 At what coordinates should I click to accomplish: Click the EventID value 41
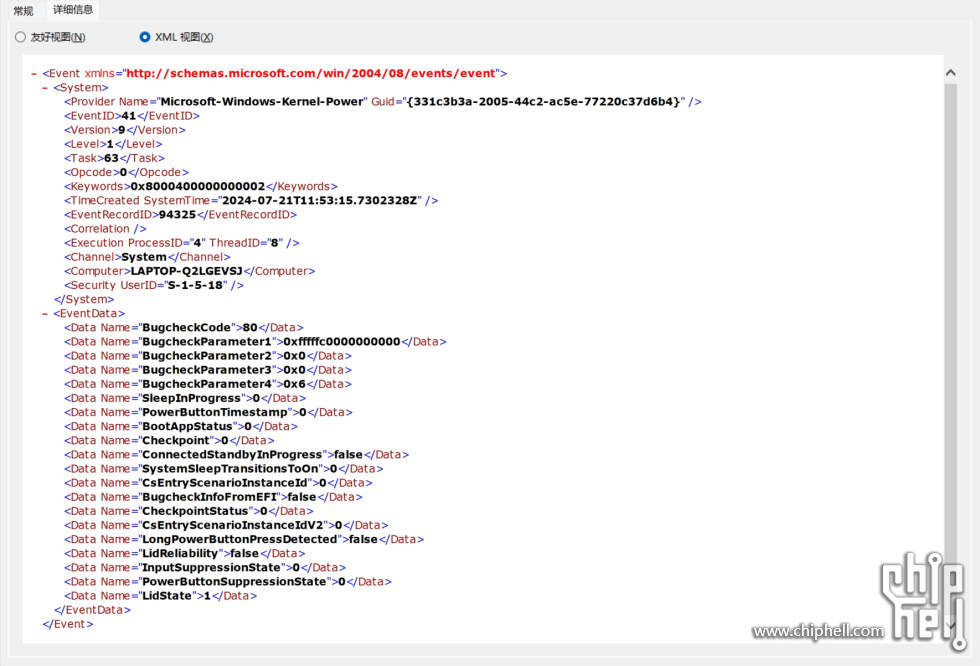point(129,116)
